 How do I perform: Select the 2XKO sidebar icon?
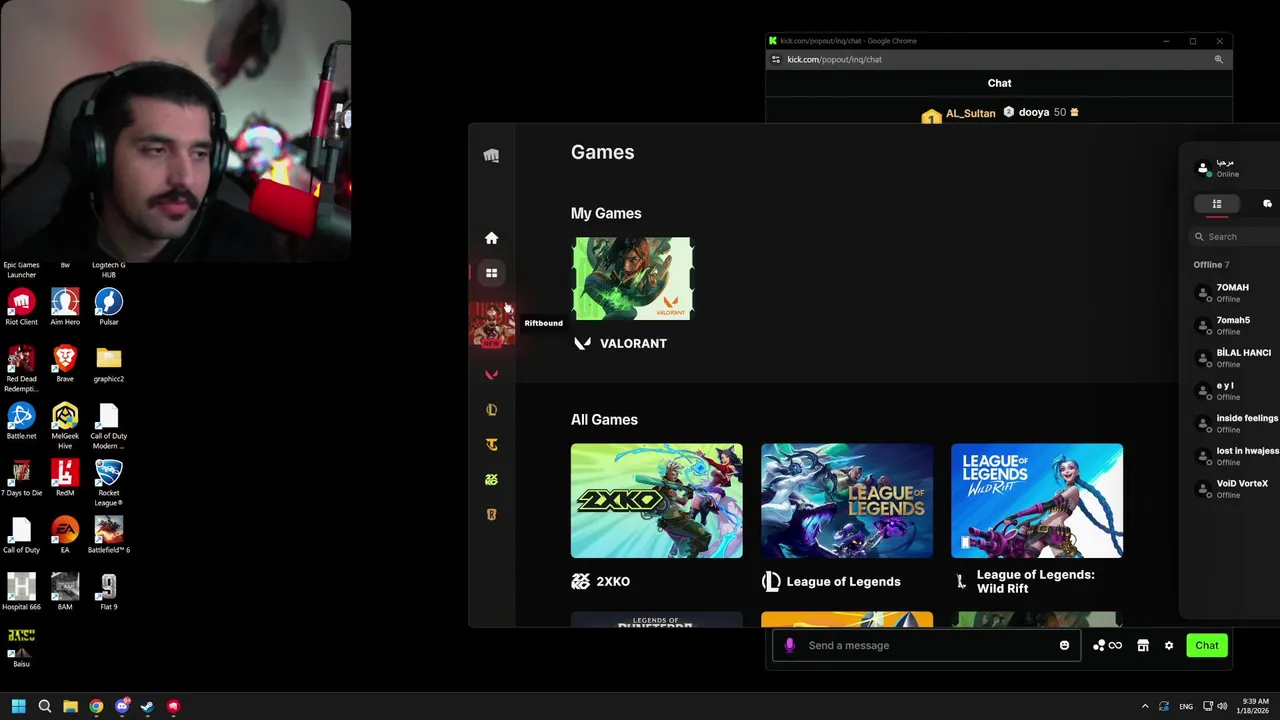coord(491,480)
